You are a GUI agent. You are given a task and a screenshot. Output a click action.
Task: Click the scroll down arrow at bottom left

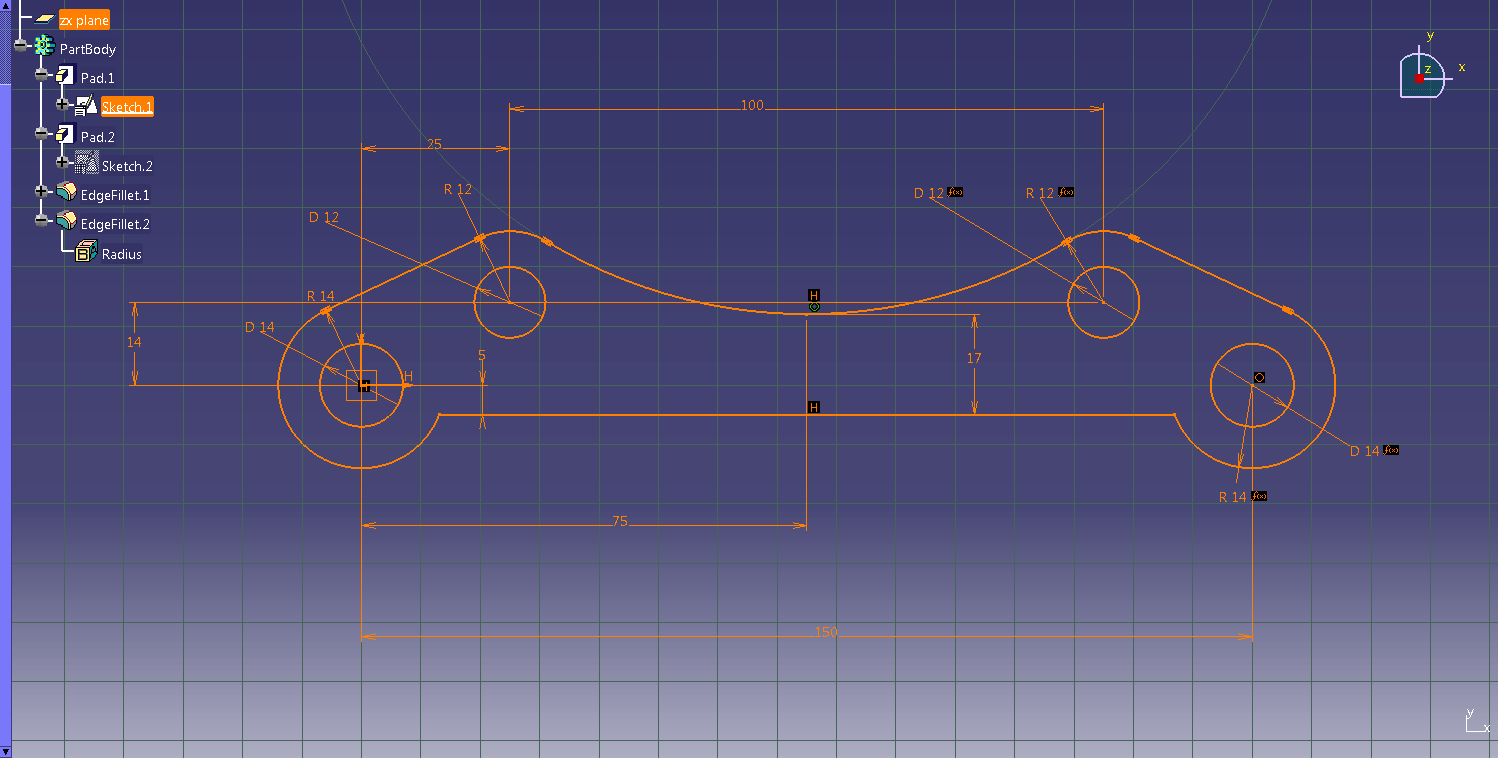pyautogui.click(x=5, y=751)
